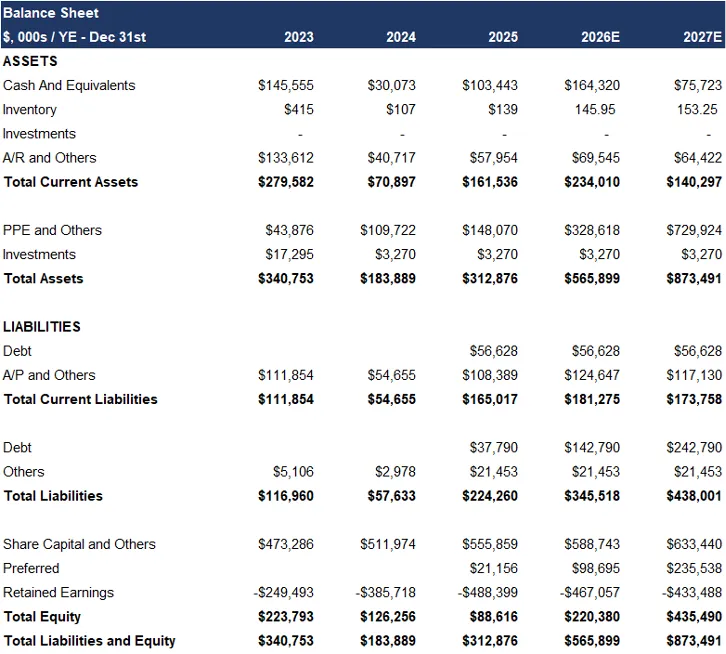Select 2023 long-term Investments value $17,295
Screen dimensions: 726x654
pyautogui.click(x=290, y=254)
